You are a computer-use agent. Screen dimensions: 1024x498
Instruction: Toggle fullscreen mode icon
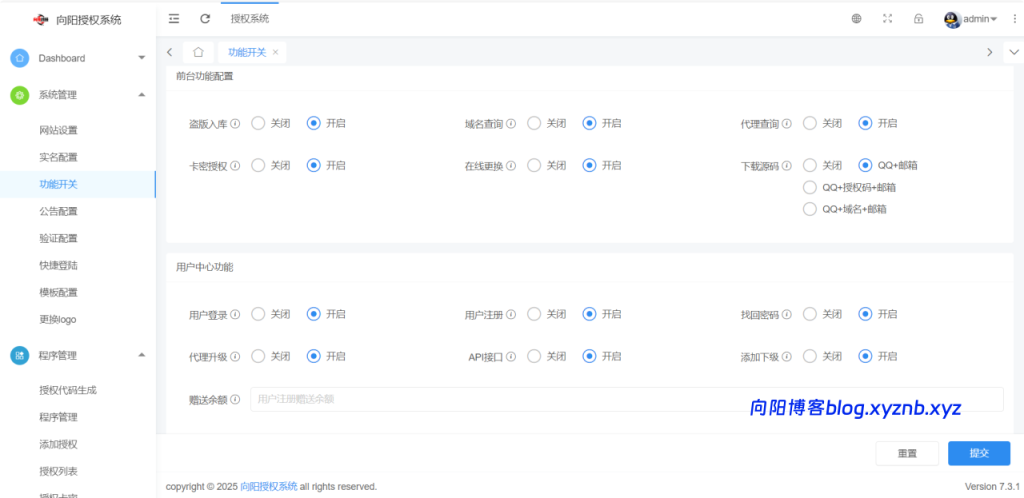pos(887,18)
